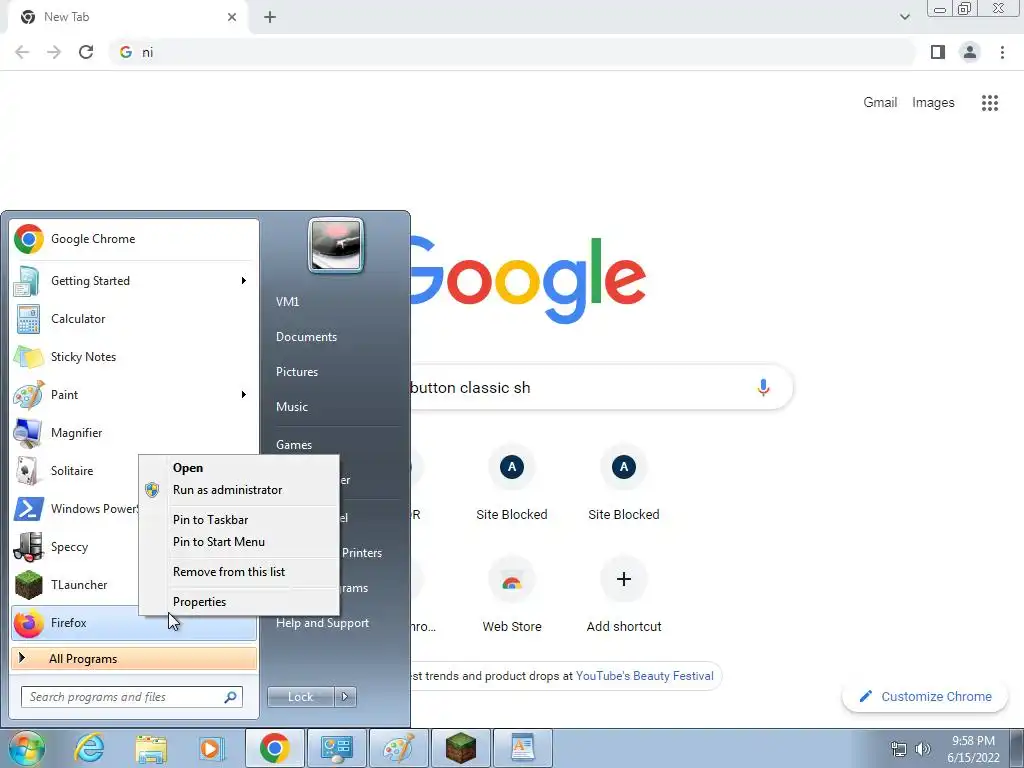Image resolution: width=1024 pixels, height=768 pixels.
Task: Open Music folder link
Action: coord(291,407)
